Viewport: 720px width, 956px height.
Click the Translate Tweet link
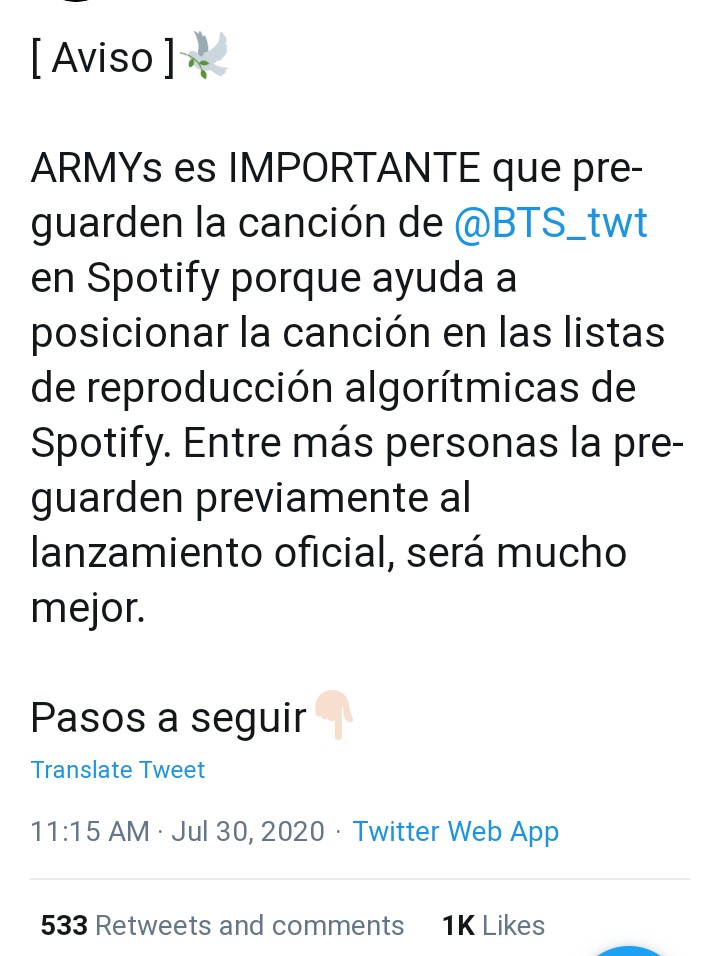pyautogui.click(x=118, y=770)
